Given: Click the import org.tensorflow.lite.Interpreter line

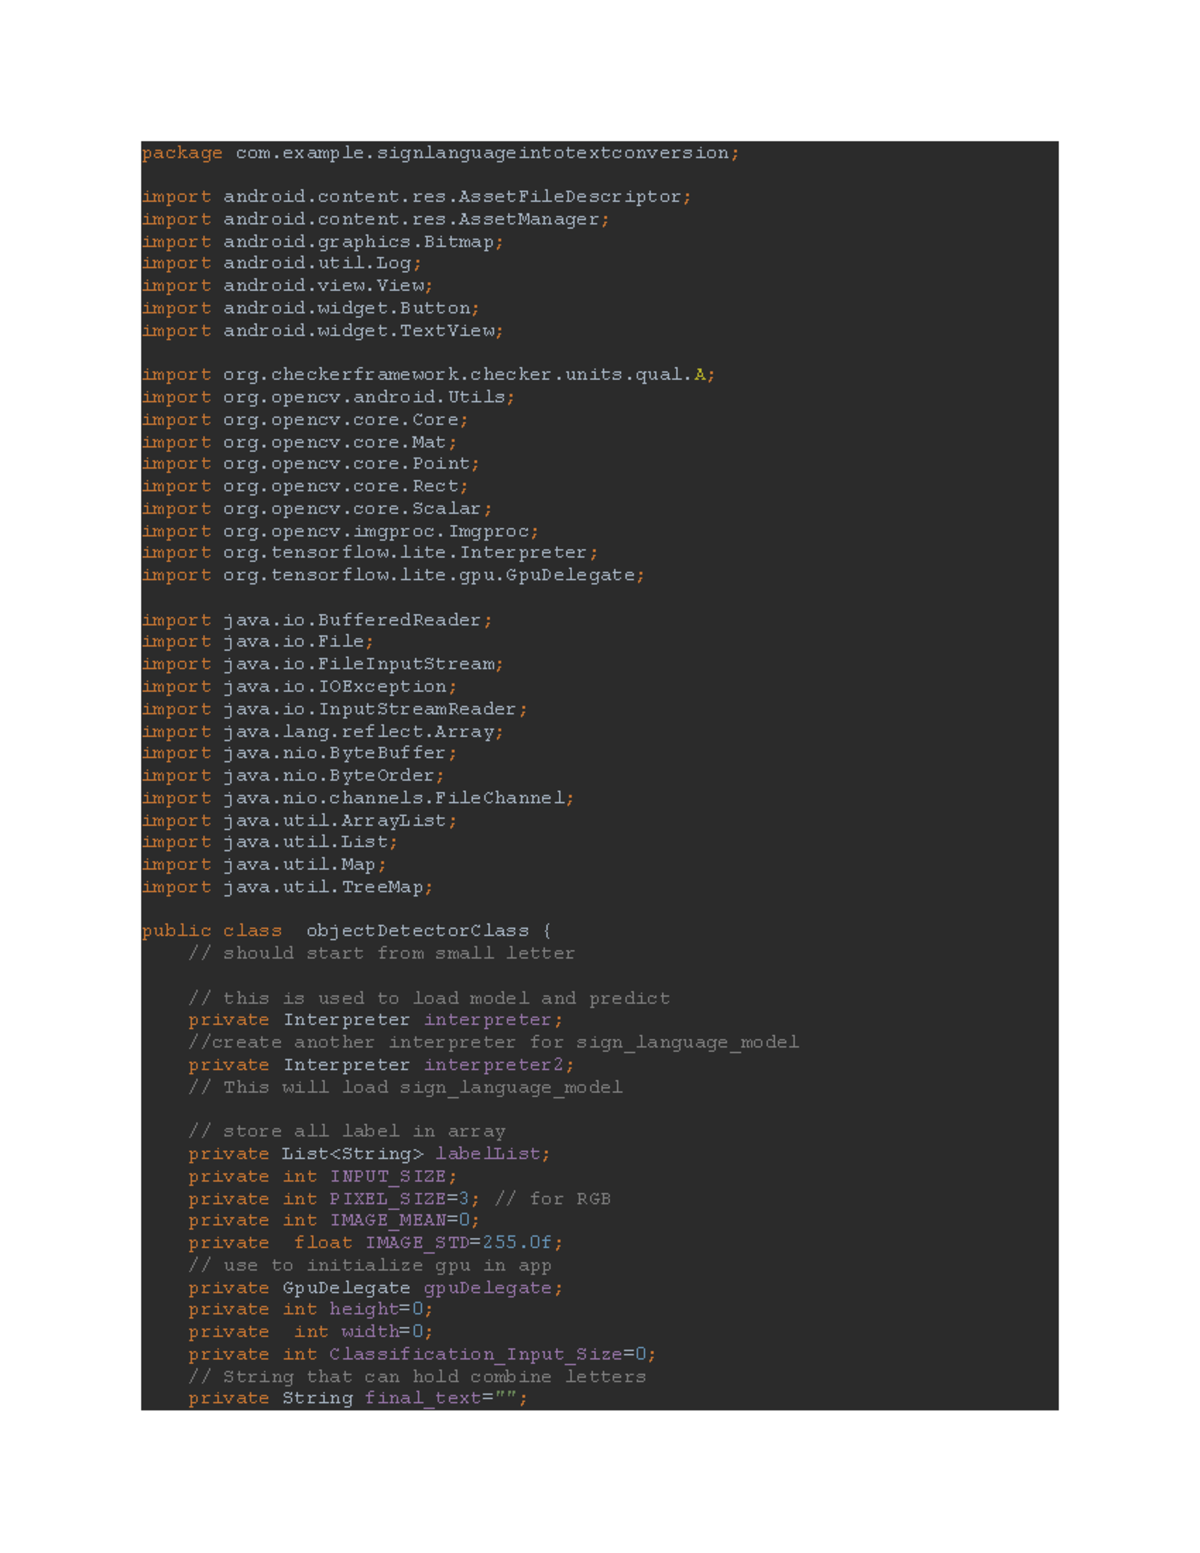Looking at the screenshot, I should [x=369, y=553].
